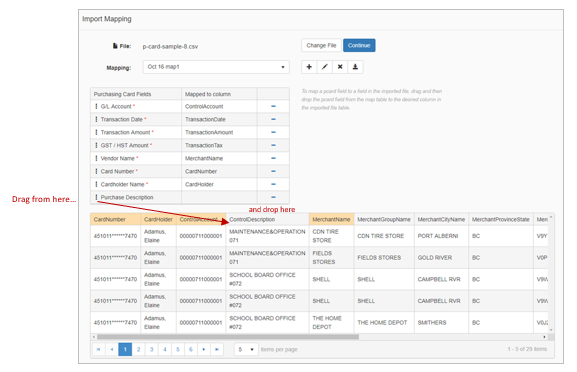Click the p-card-sample-8.csv file name
This screenshot has width=577, height=372.
170,46
